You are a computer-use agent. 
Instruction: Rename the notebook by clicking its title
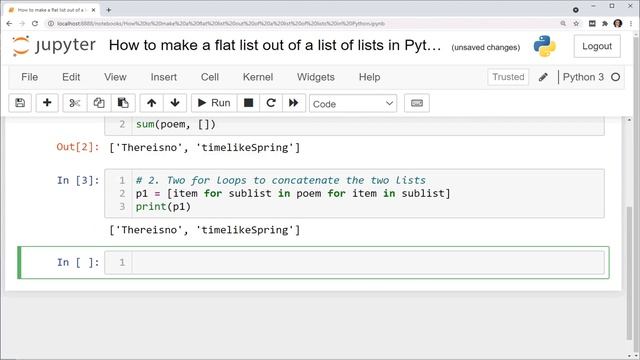(x=275, y=45)
